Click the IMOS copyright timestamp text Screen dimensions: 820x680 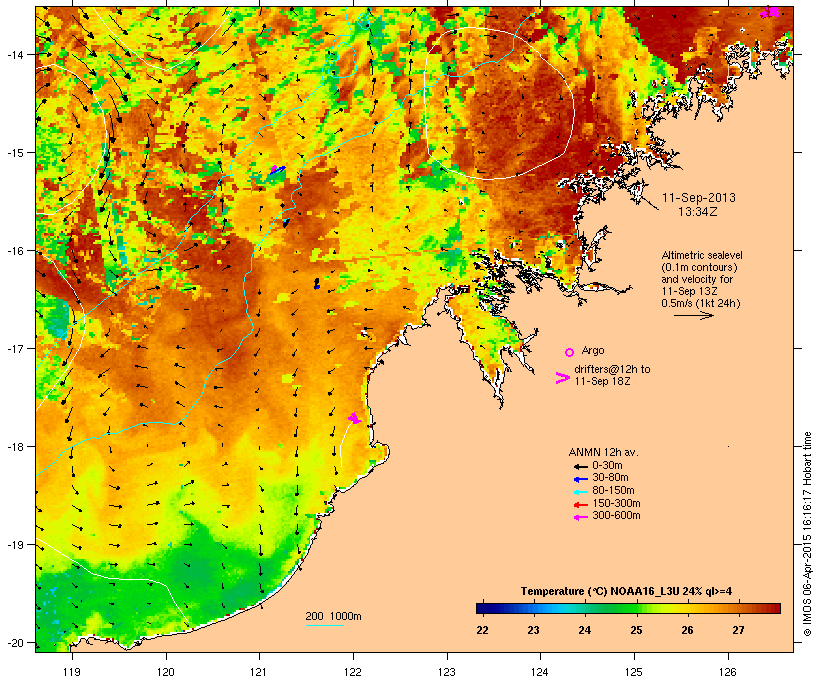click(x=807, y=534)
